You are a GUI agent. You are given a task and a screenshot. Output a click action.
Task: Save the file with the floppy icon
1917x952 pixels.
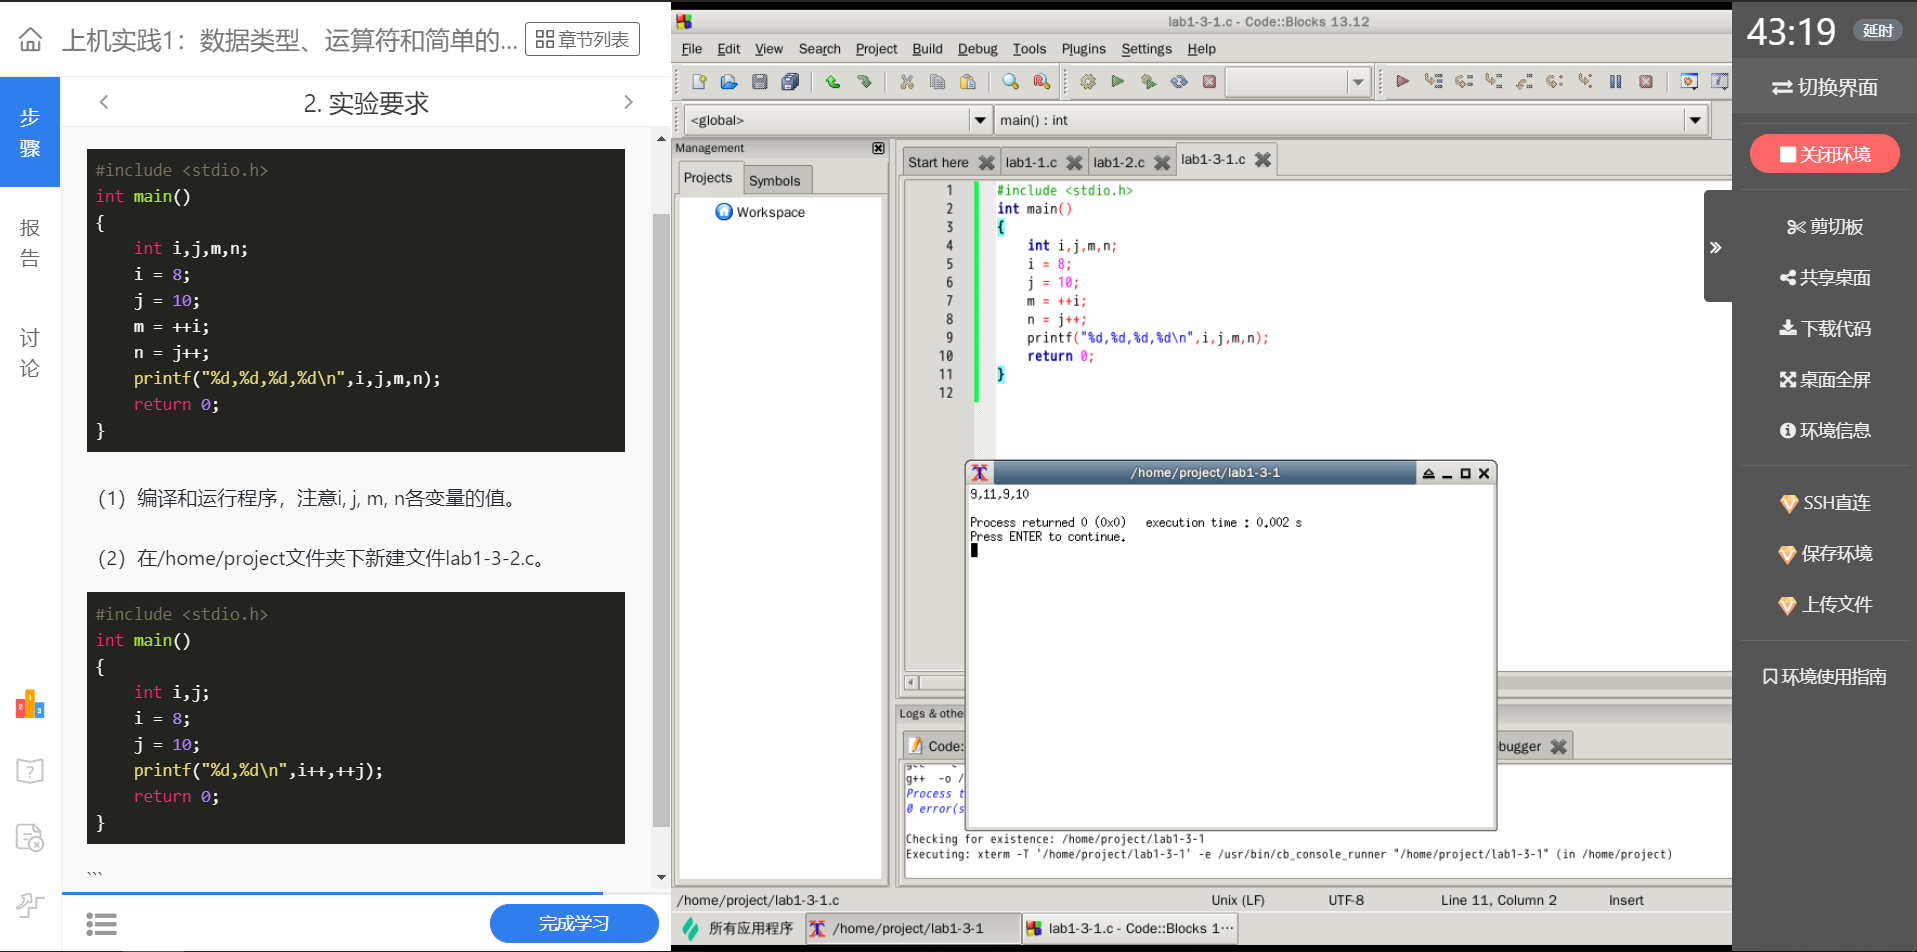[x=760, y=82]
